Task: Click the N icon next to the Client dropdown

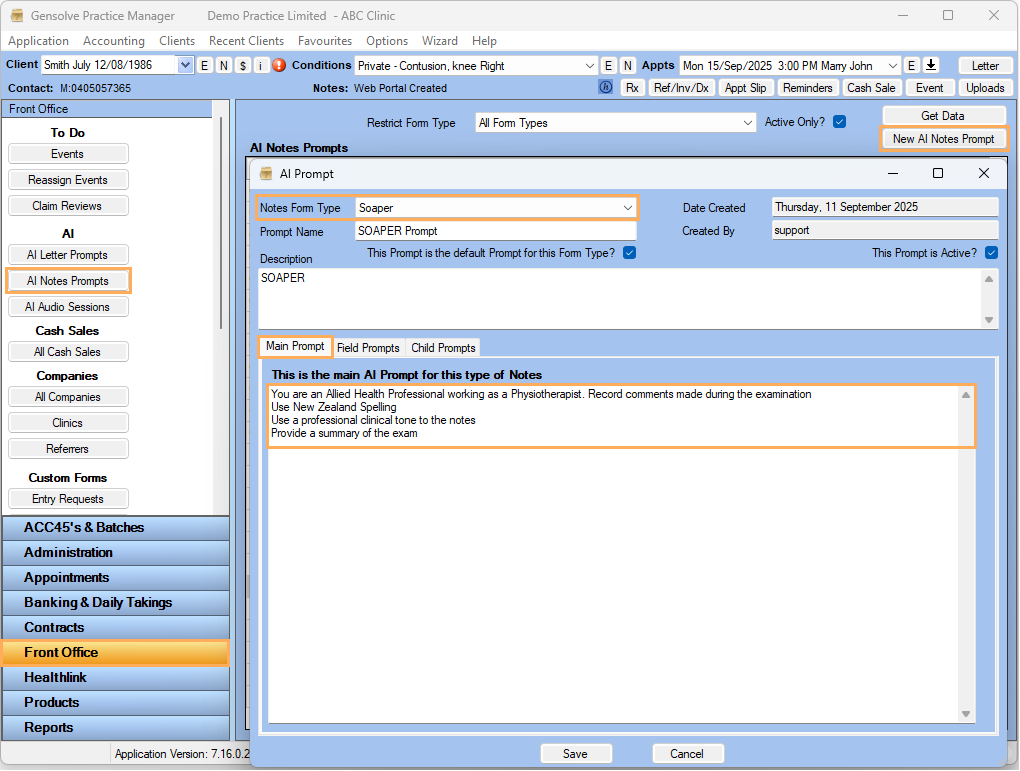Action: tap(224, 65)
